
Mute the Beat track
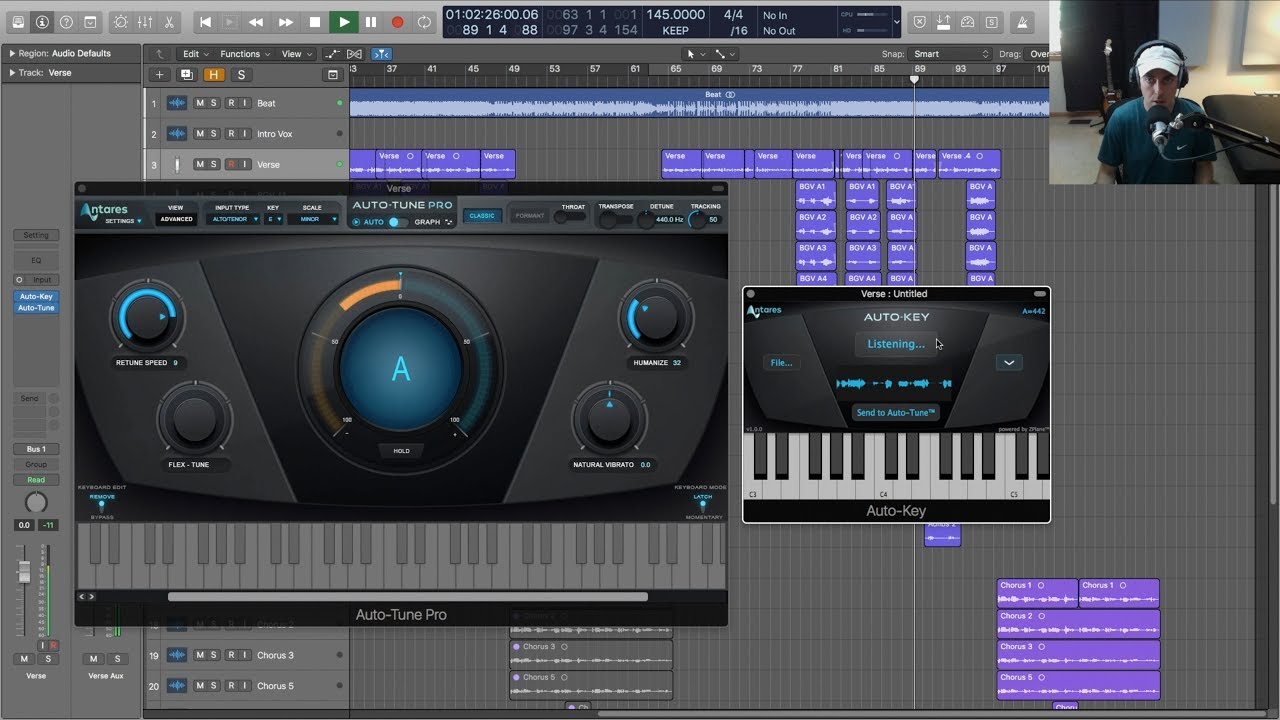(x=199, y=103)
